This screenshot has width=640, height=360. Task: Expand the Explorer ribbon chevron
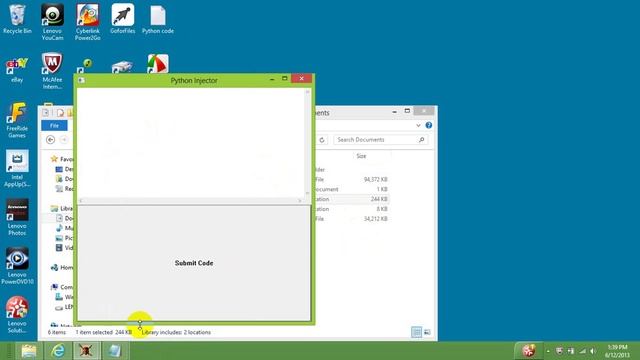418,125
